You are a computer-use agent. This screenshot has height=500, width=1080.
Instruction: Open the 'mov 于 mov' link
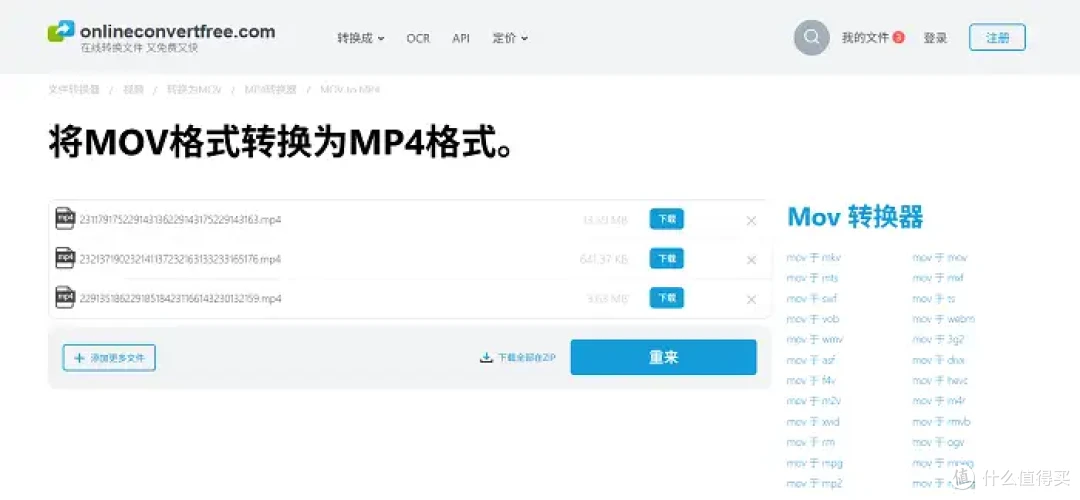coord(939,258)
